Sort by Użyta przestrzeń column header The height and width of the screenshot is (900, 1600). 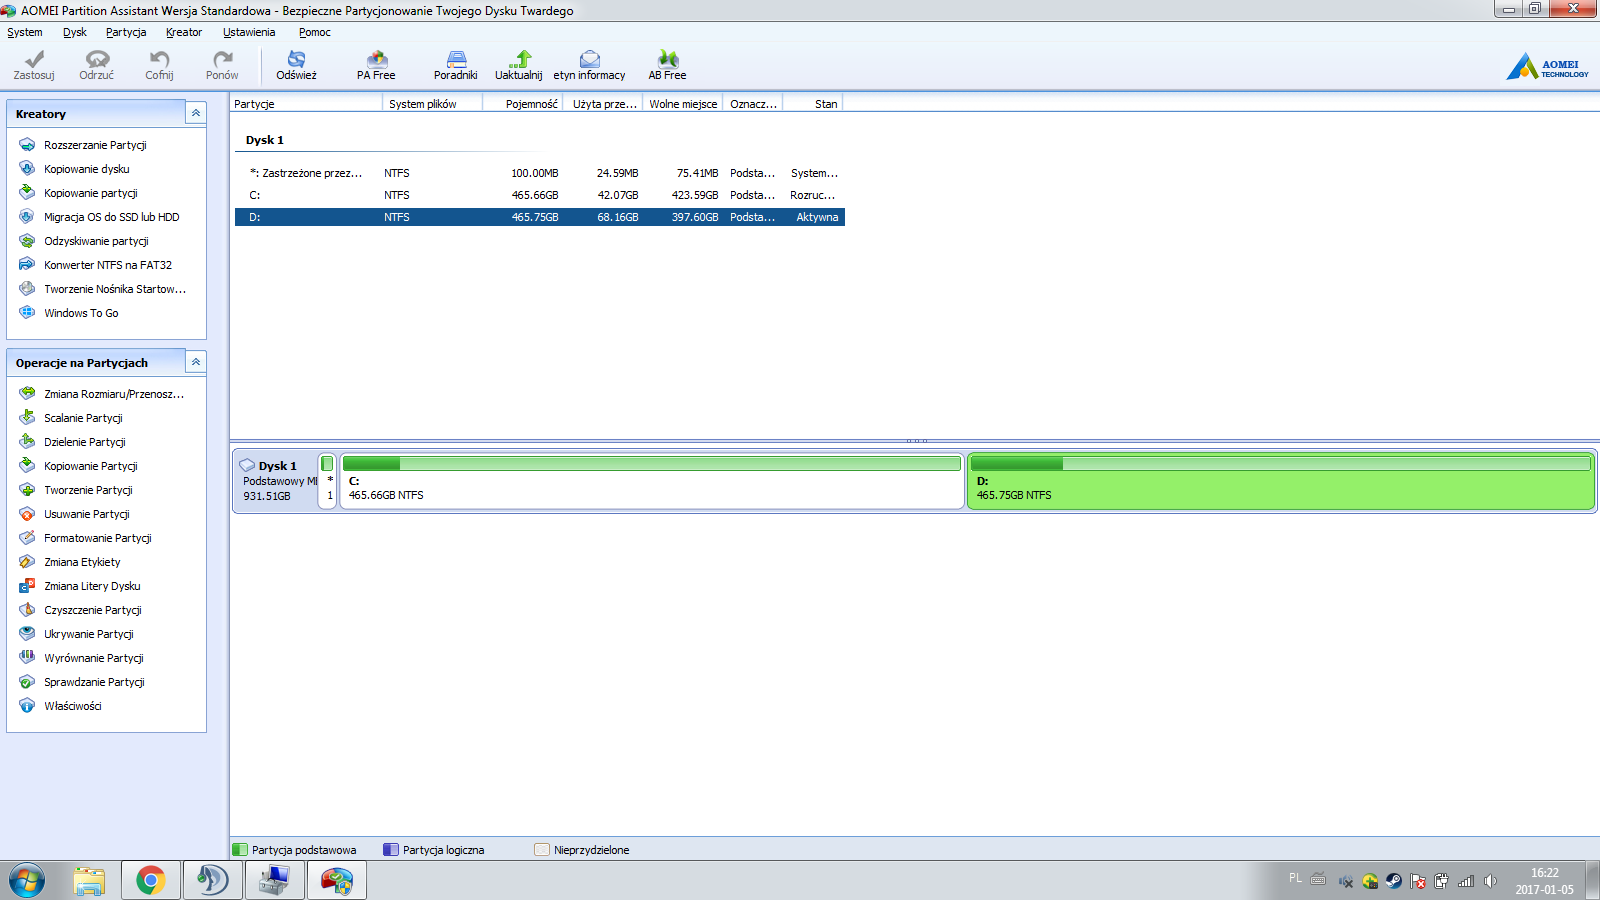click(604, 104)
